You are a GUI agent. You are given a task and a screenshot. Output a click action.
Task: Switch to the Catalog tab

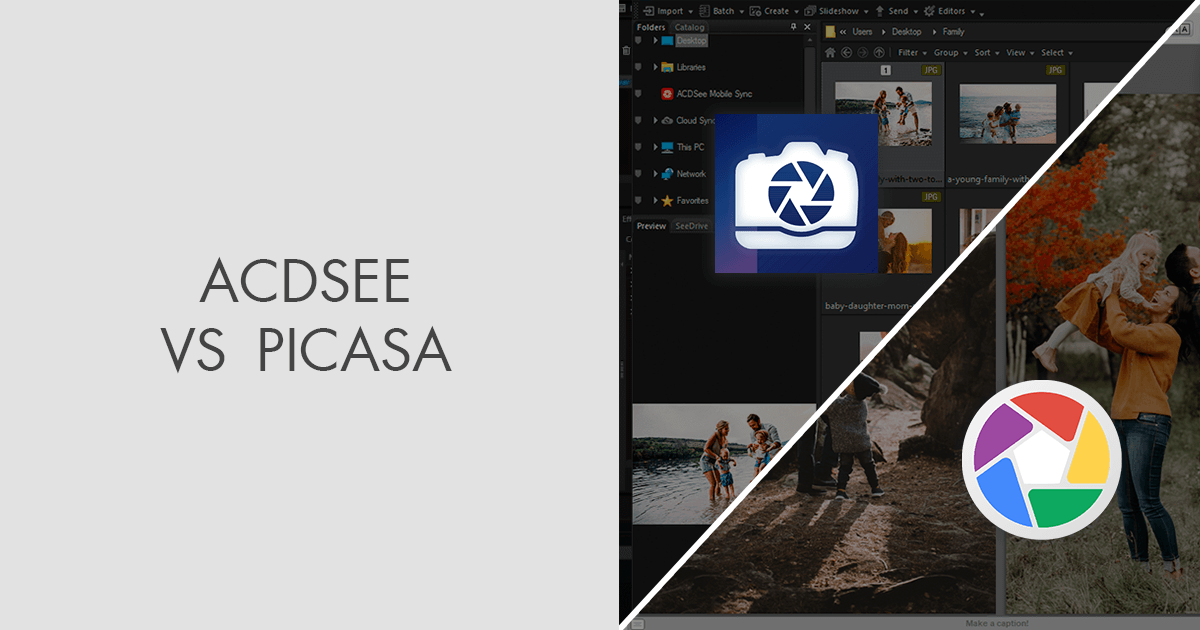pyautogui.click(x=688, y=26)
